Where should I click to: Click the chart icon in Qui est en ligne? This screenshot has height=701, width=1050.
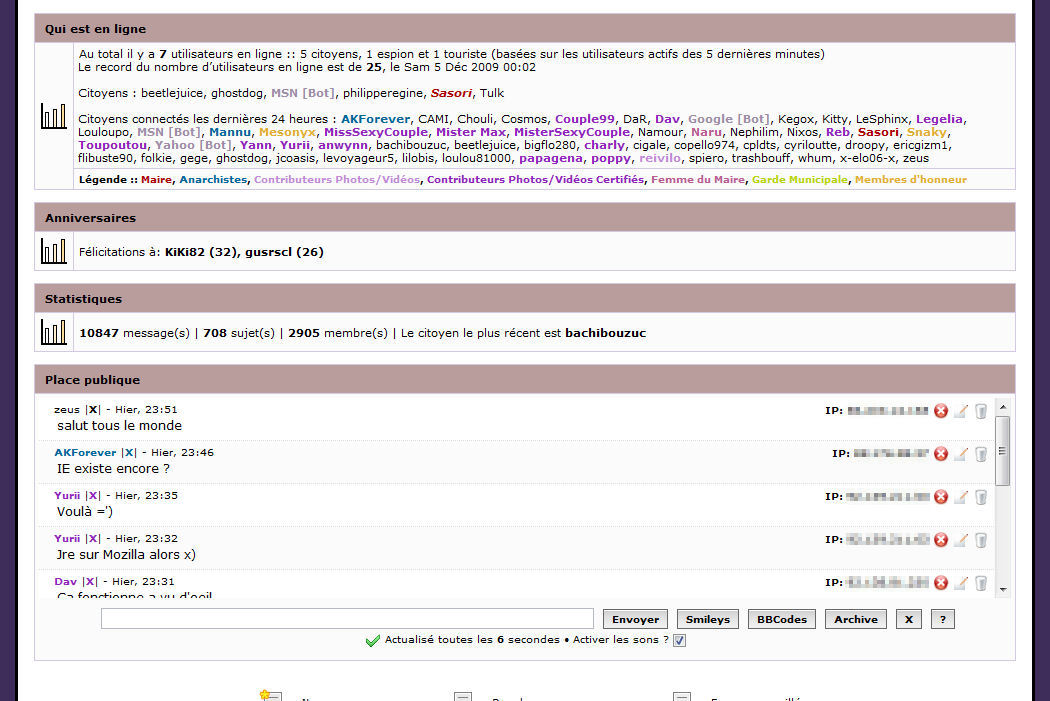[54, 116]
